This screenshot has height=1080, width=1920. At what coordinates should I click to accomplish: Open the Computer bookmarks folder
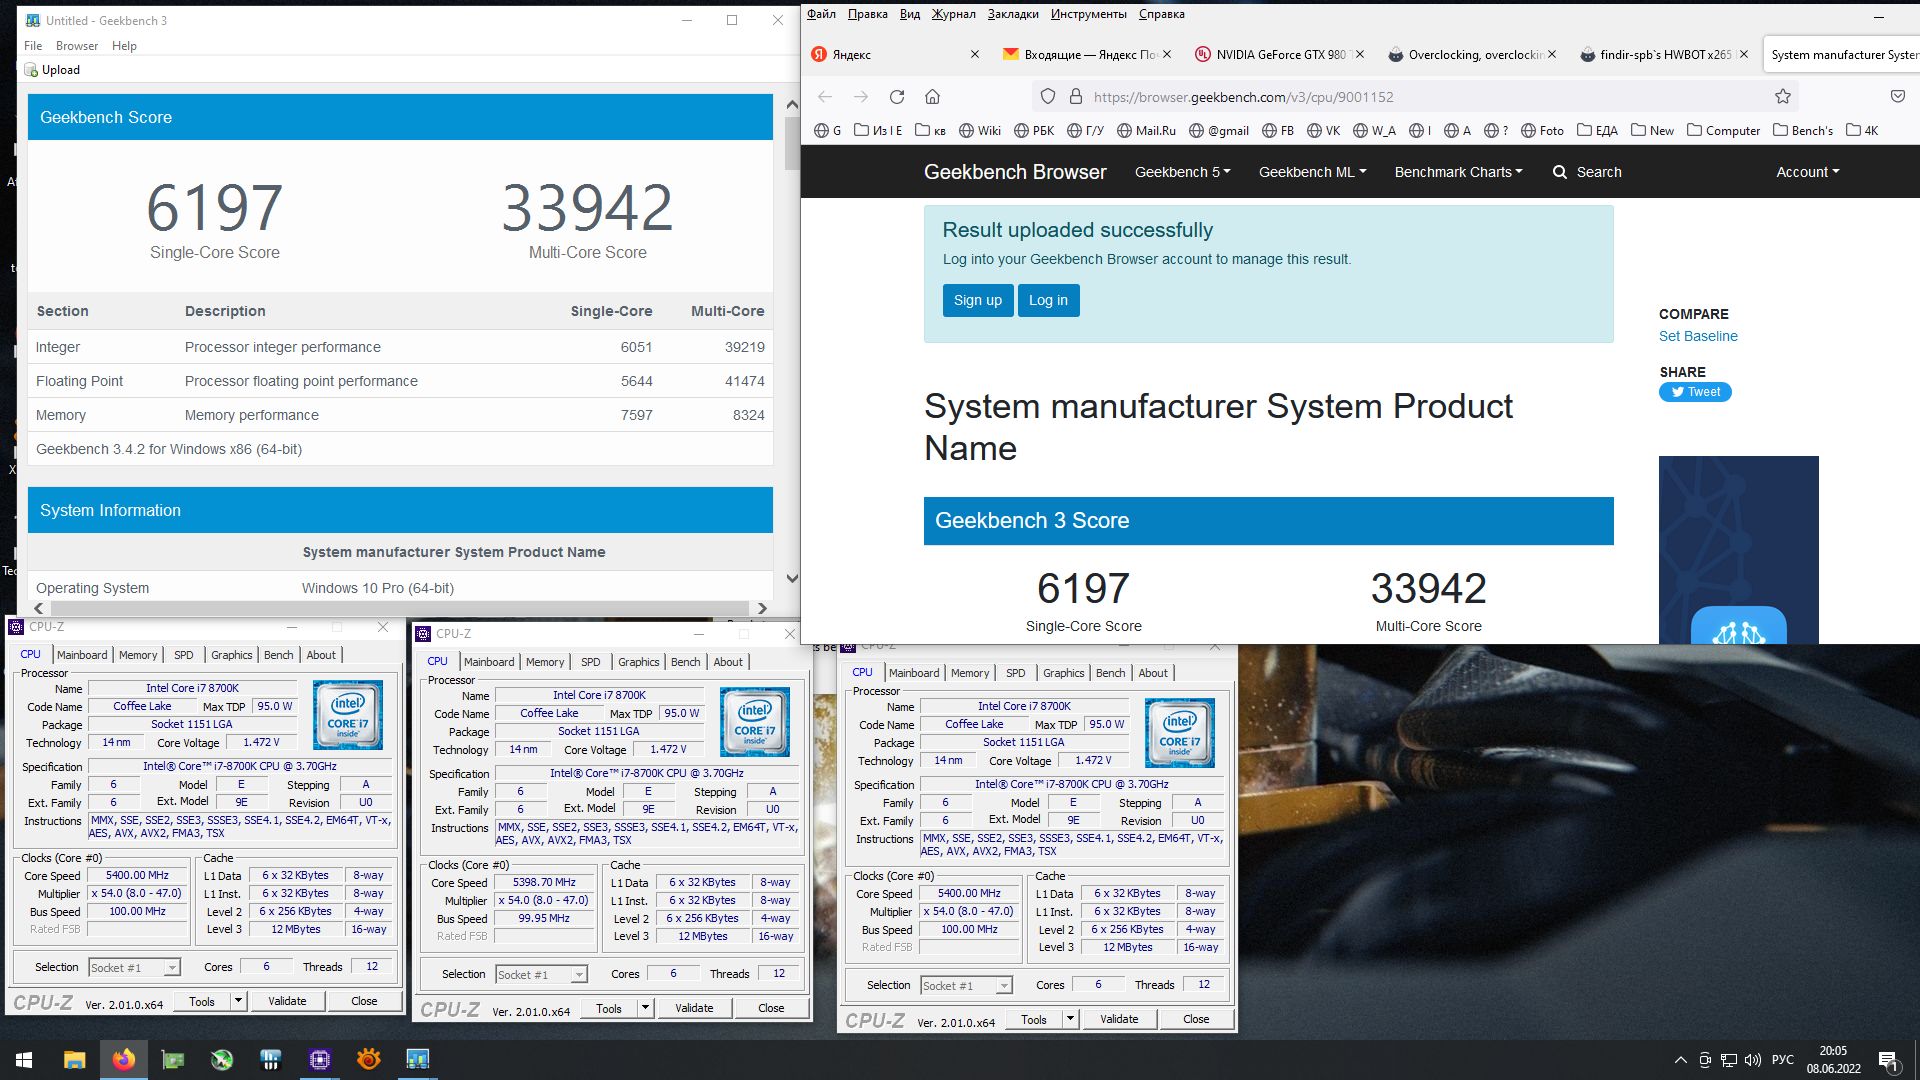[x=1723, y=131]
